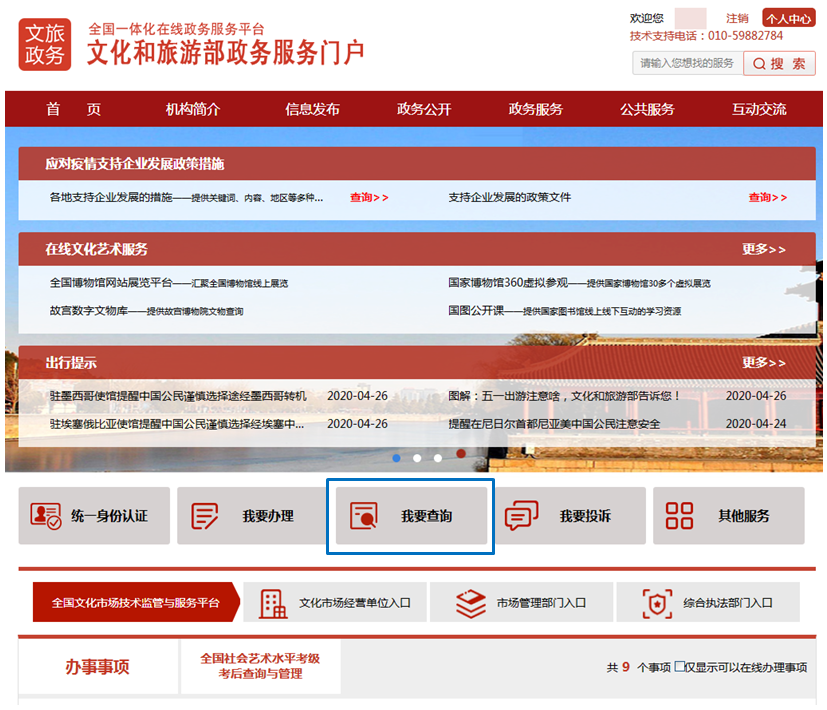Switch to 全国文化市场技术监管与服务平台 tab
Viewport: 827px width, 710px height.
135,603
